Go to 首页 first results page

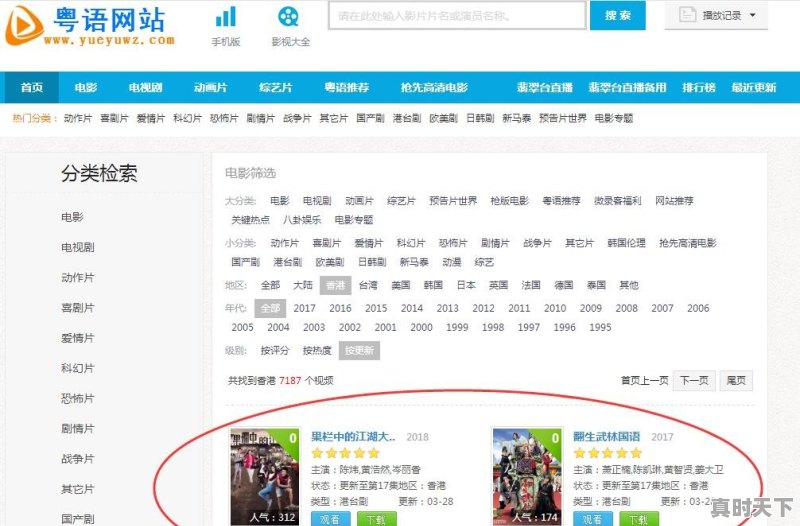[x=630, y=381]
